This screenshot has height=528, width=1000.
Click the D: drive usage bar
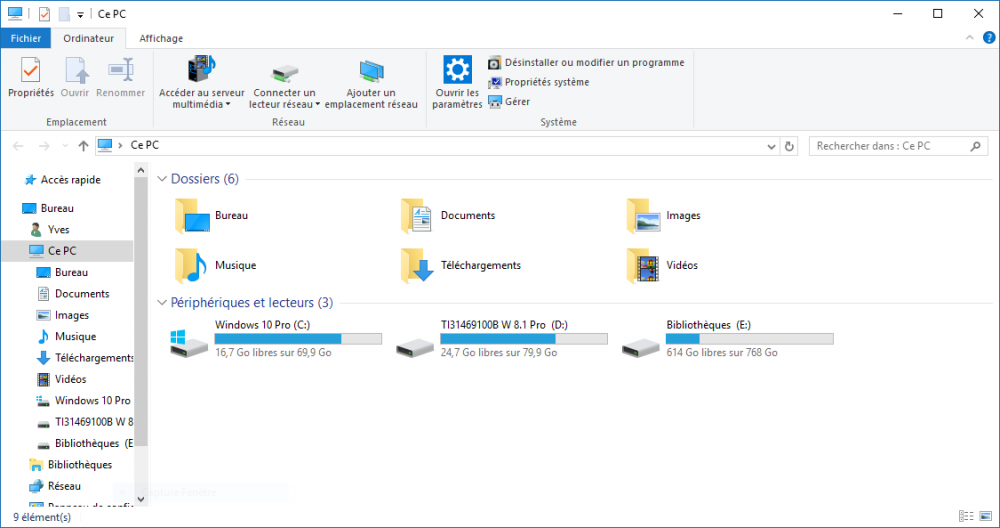point(524,339)
